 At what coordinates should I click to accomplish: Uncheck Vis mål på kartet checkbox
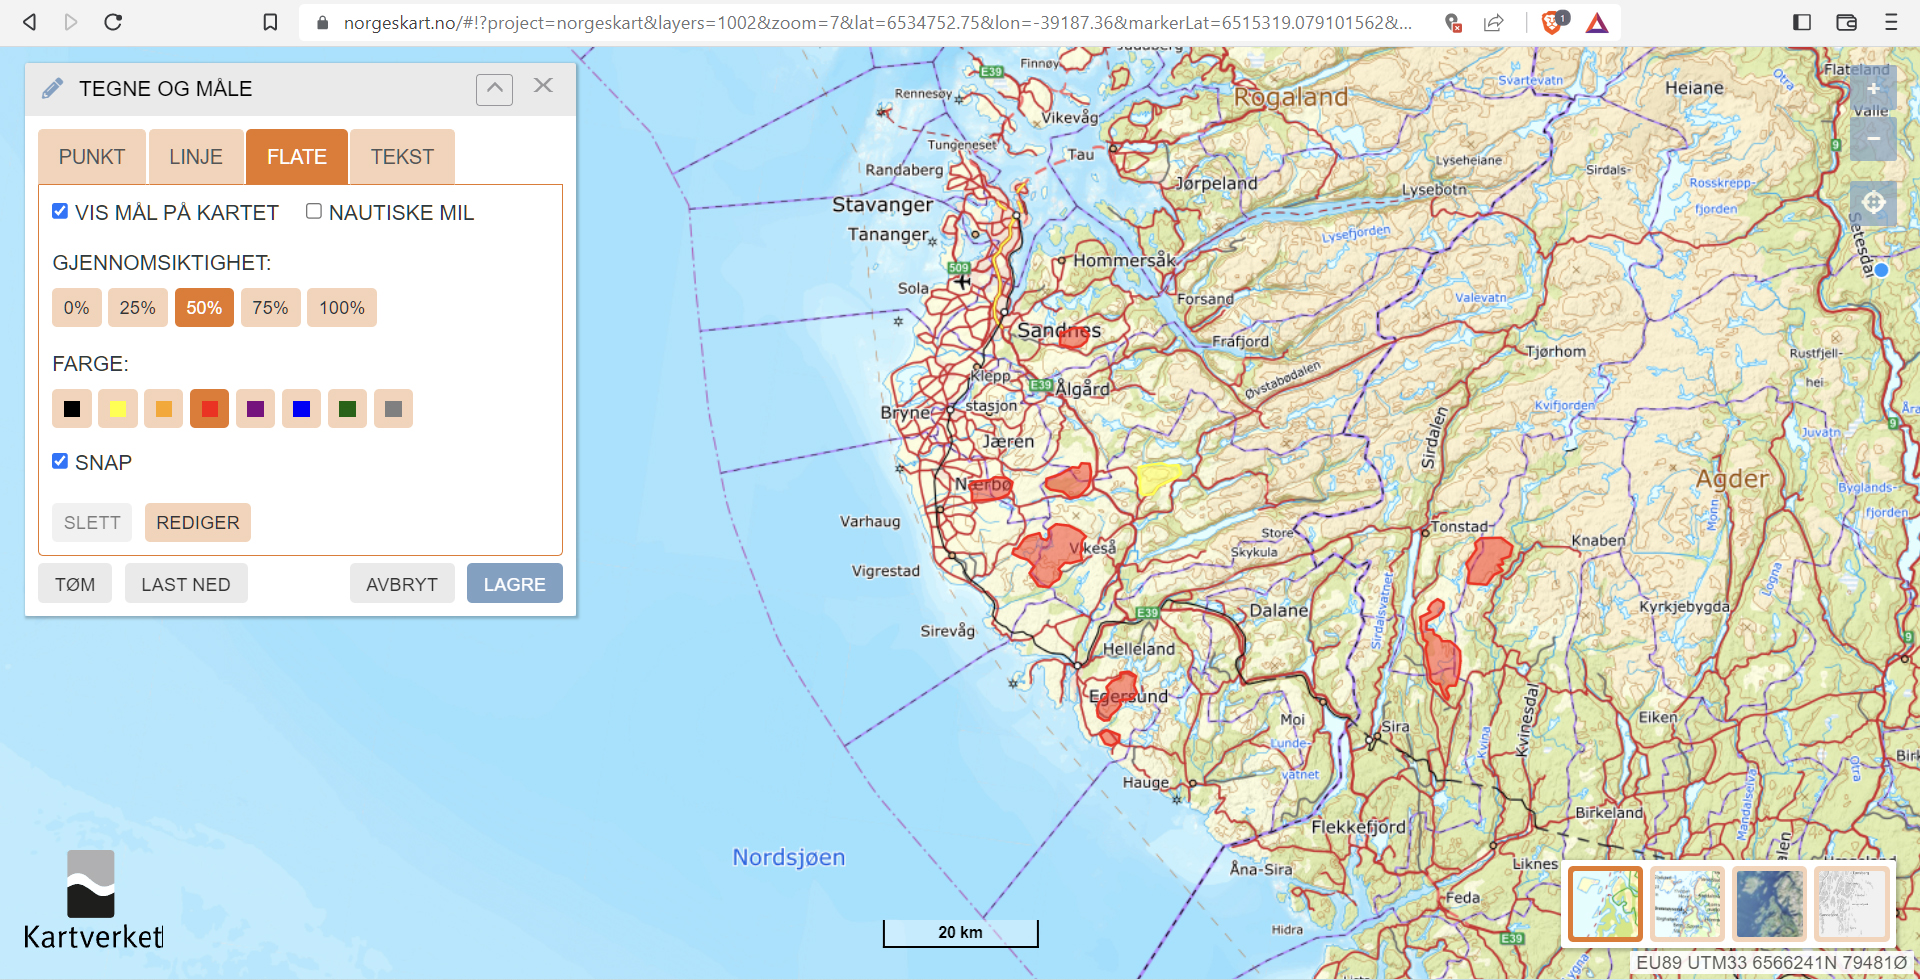(x=60, y=211)
